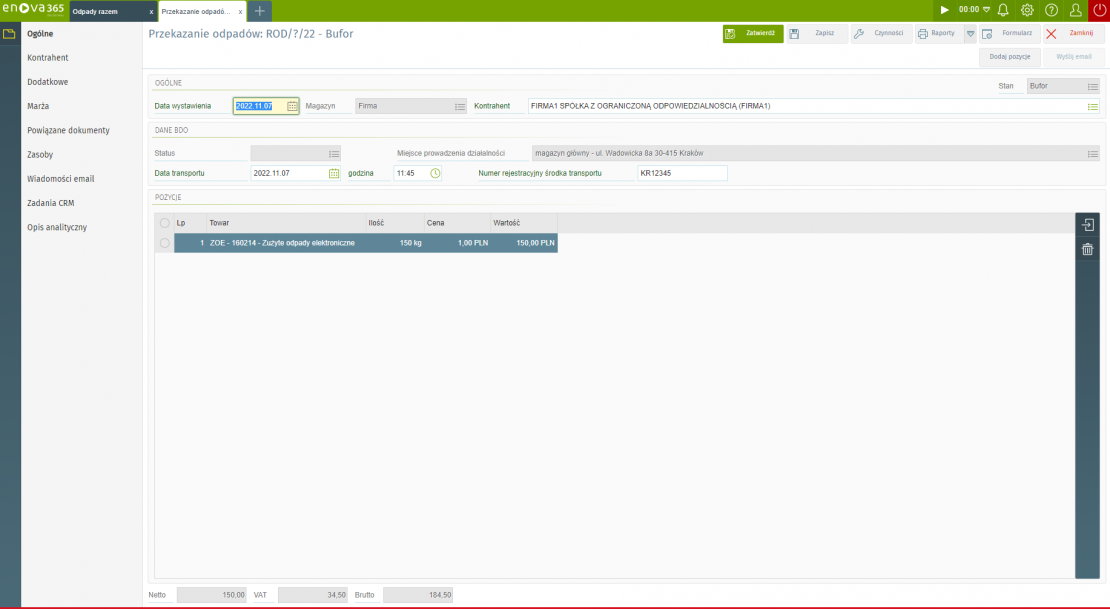Select the row 1 ZOE radio checkbox
The height and width of the screenshot is (609, 1110).
164,243
